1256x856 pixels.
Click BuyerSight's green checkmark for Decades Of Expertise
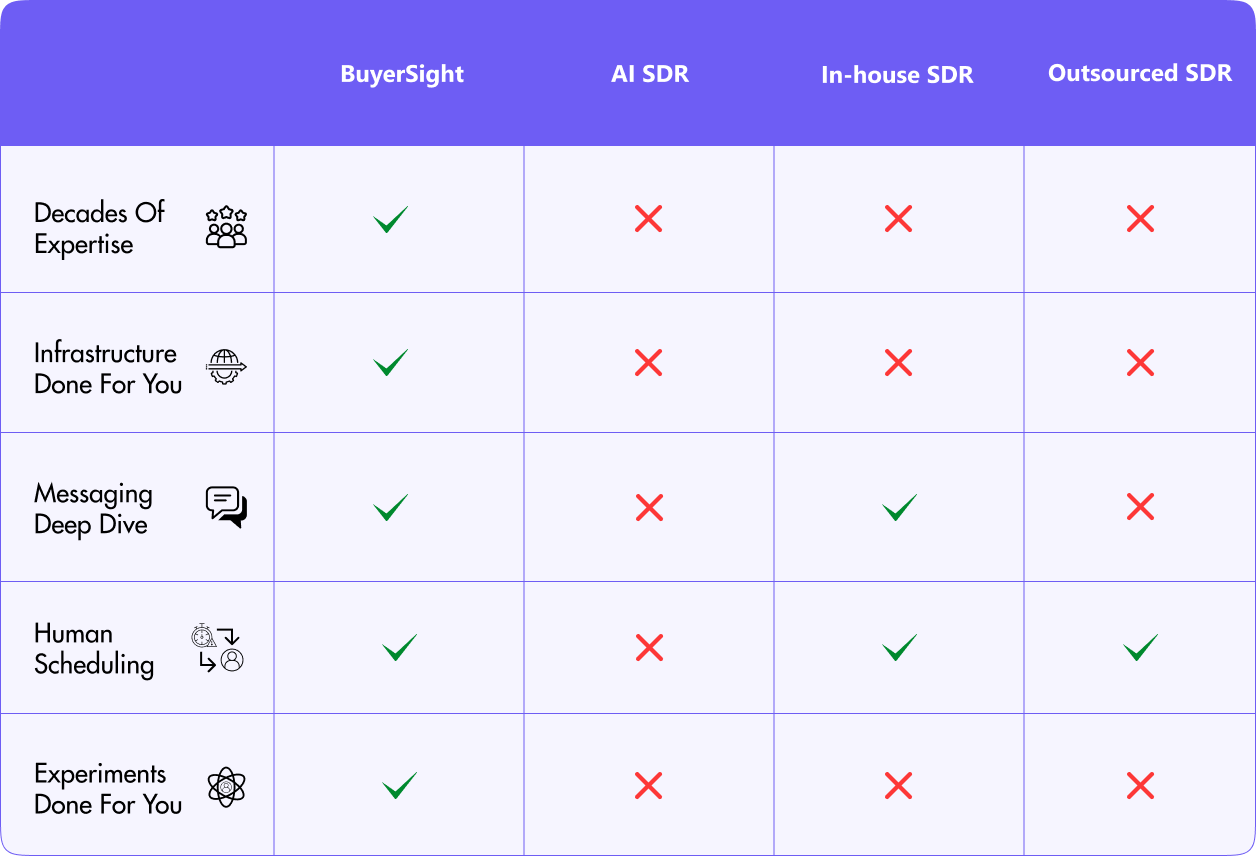point(390,219)
